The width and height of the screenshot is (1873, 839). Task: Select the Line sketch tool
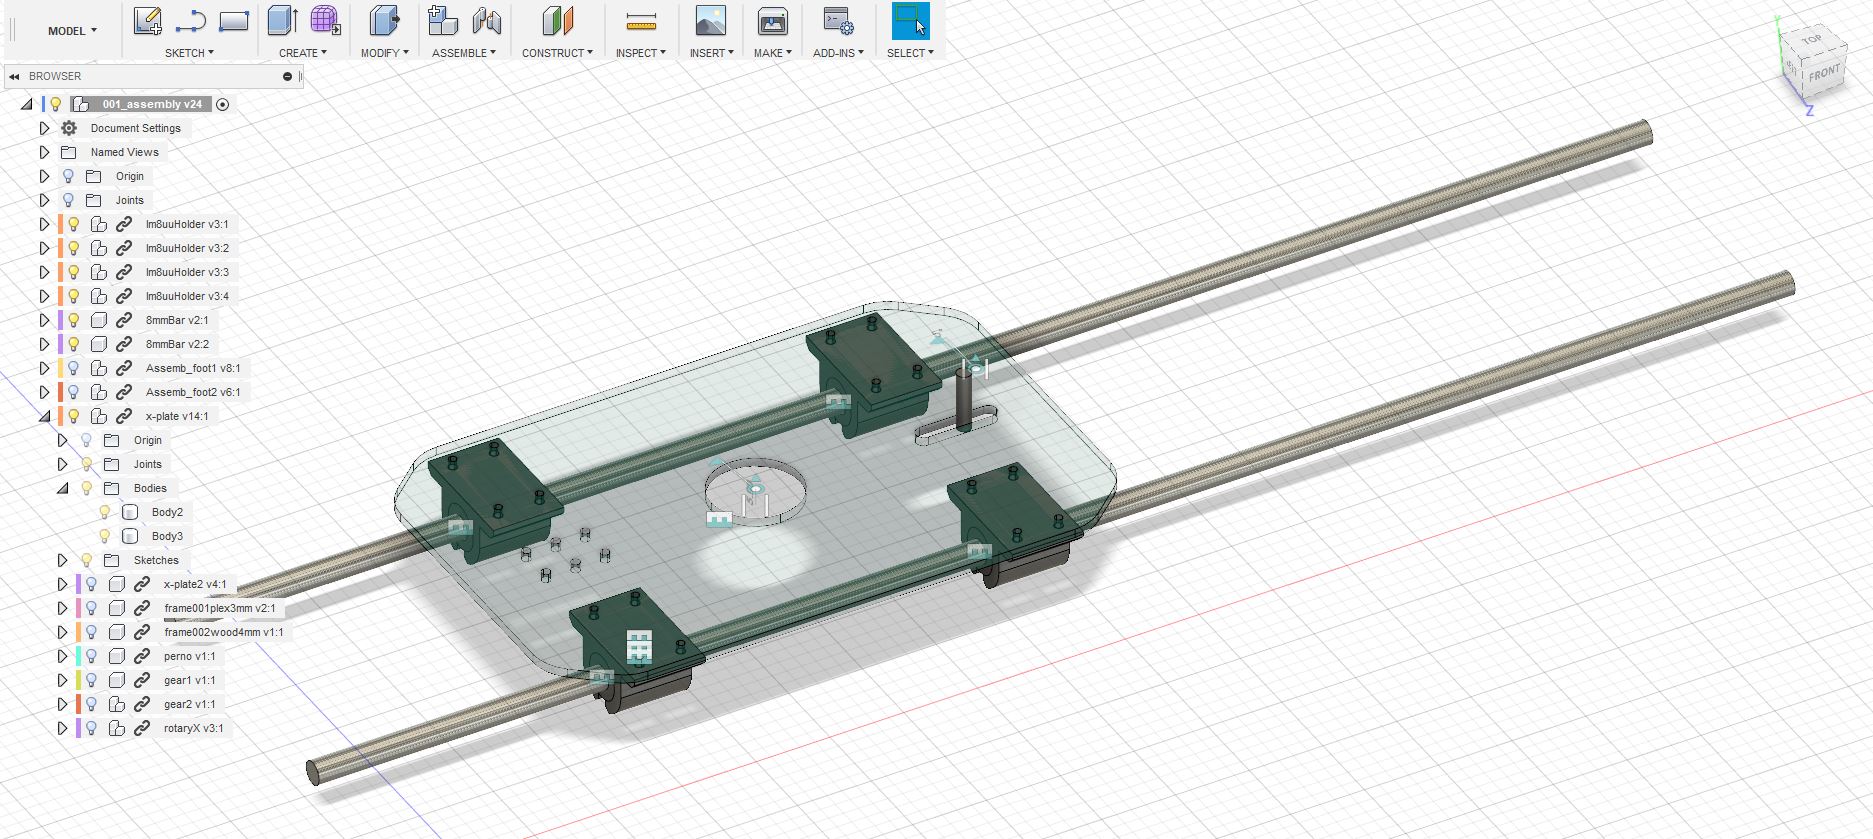[x=190, y=21]
